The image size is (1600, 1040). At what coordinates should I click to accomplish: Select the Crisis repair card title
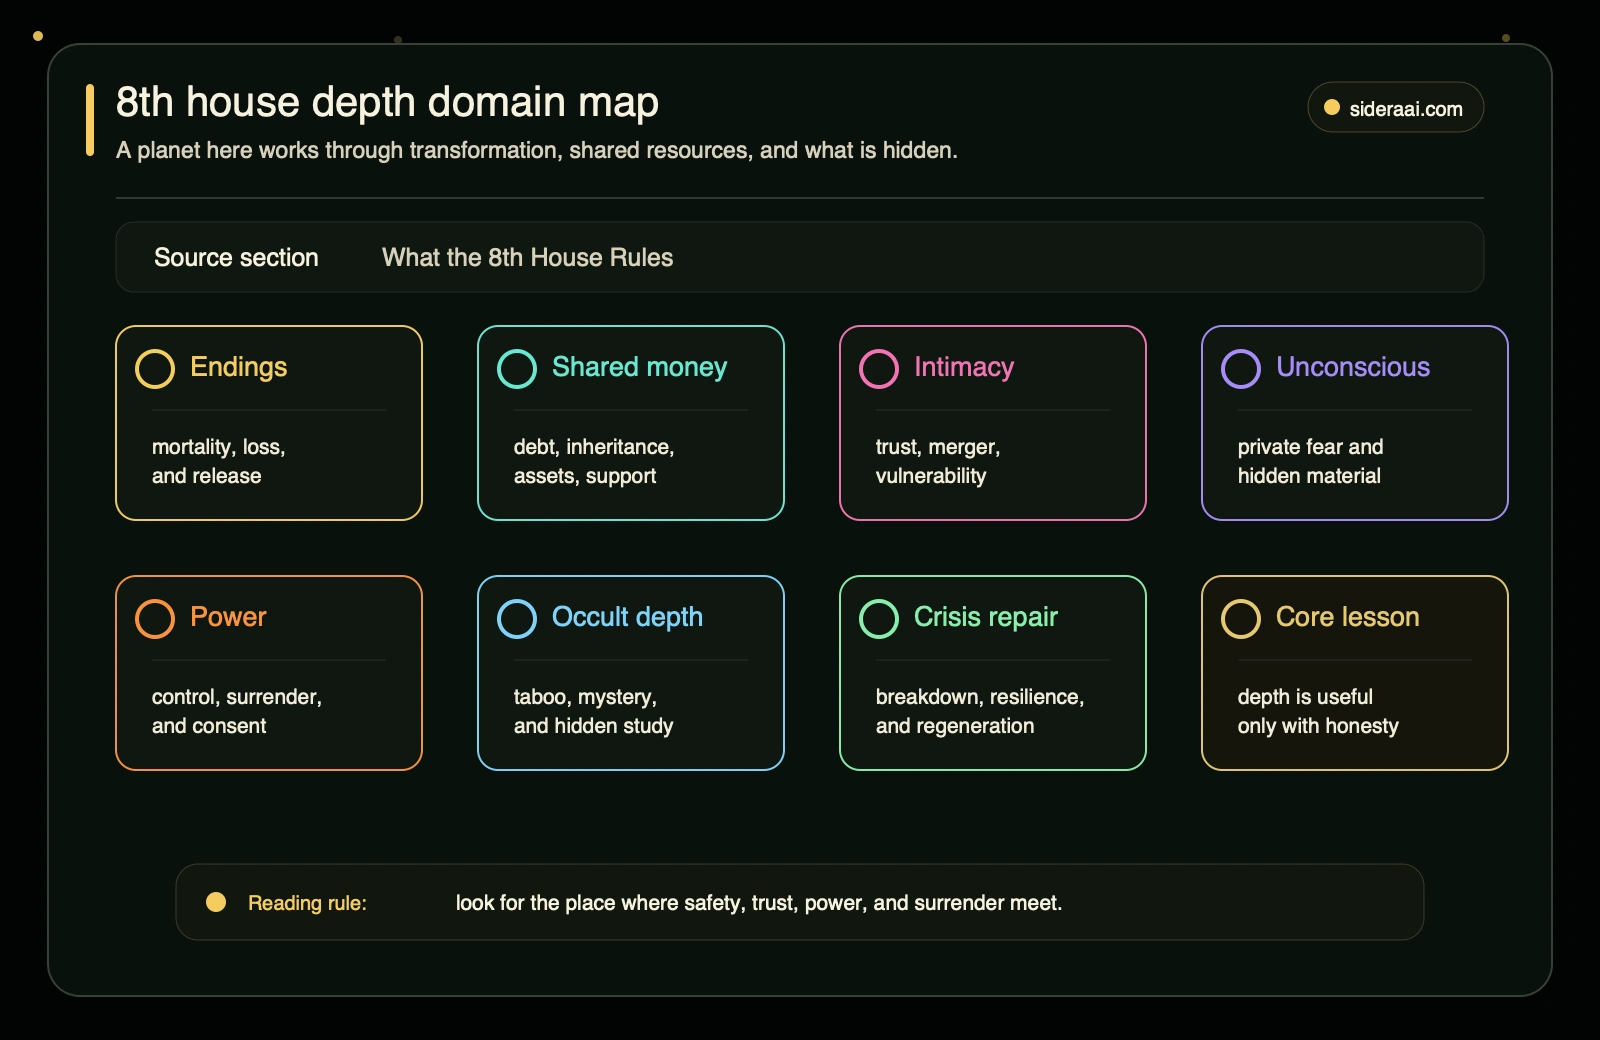point(986,618)
